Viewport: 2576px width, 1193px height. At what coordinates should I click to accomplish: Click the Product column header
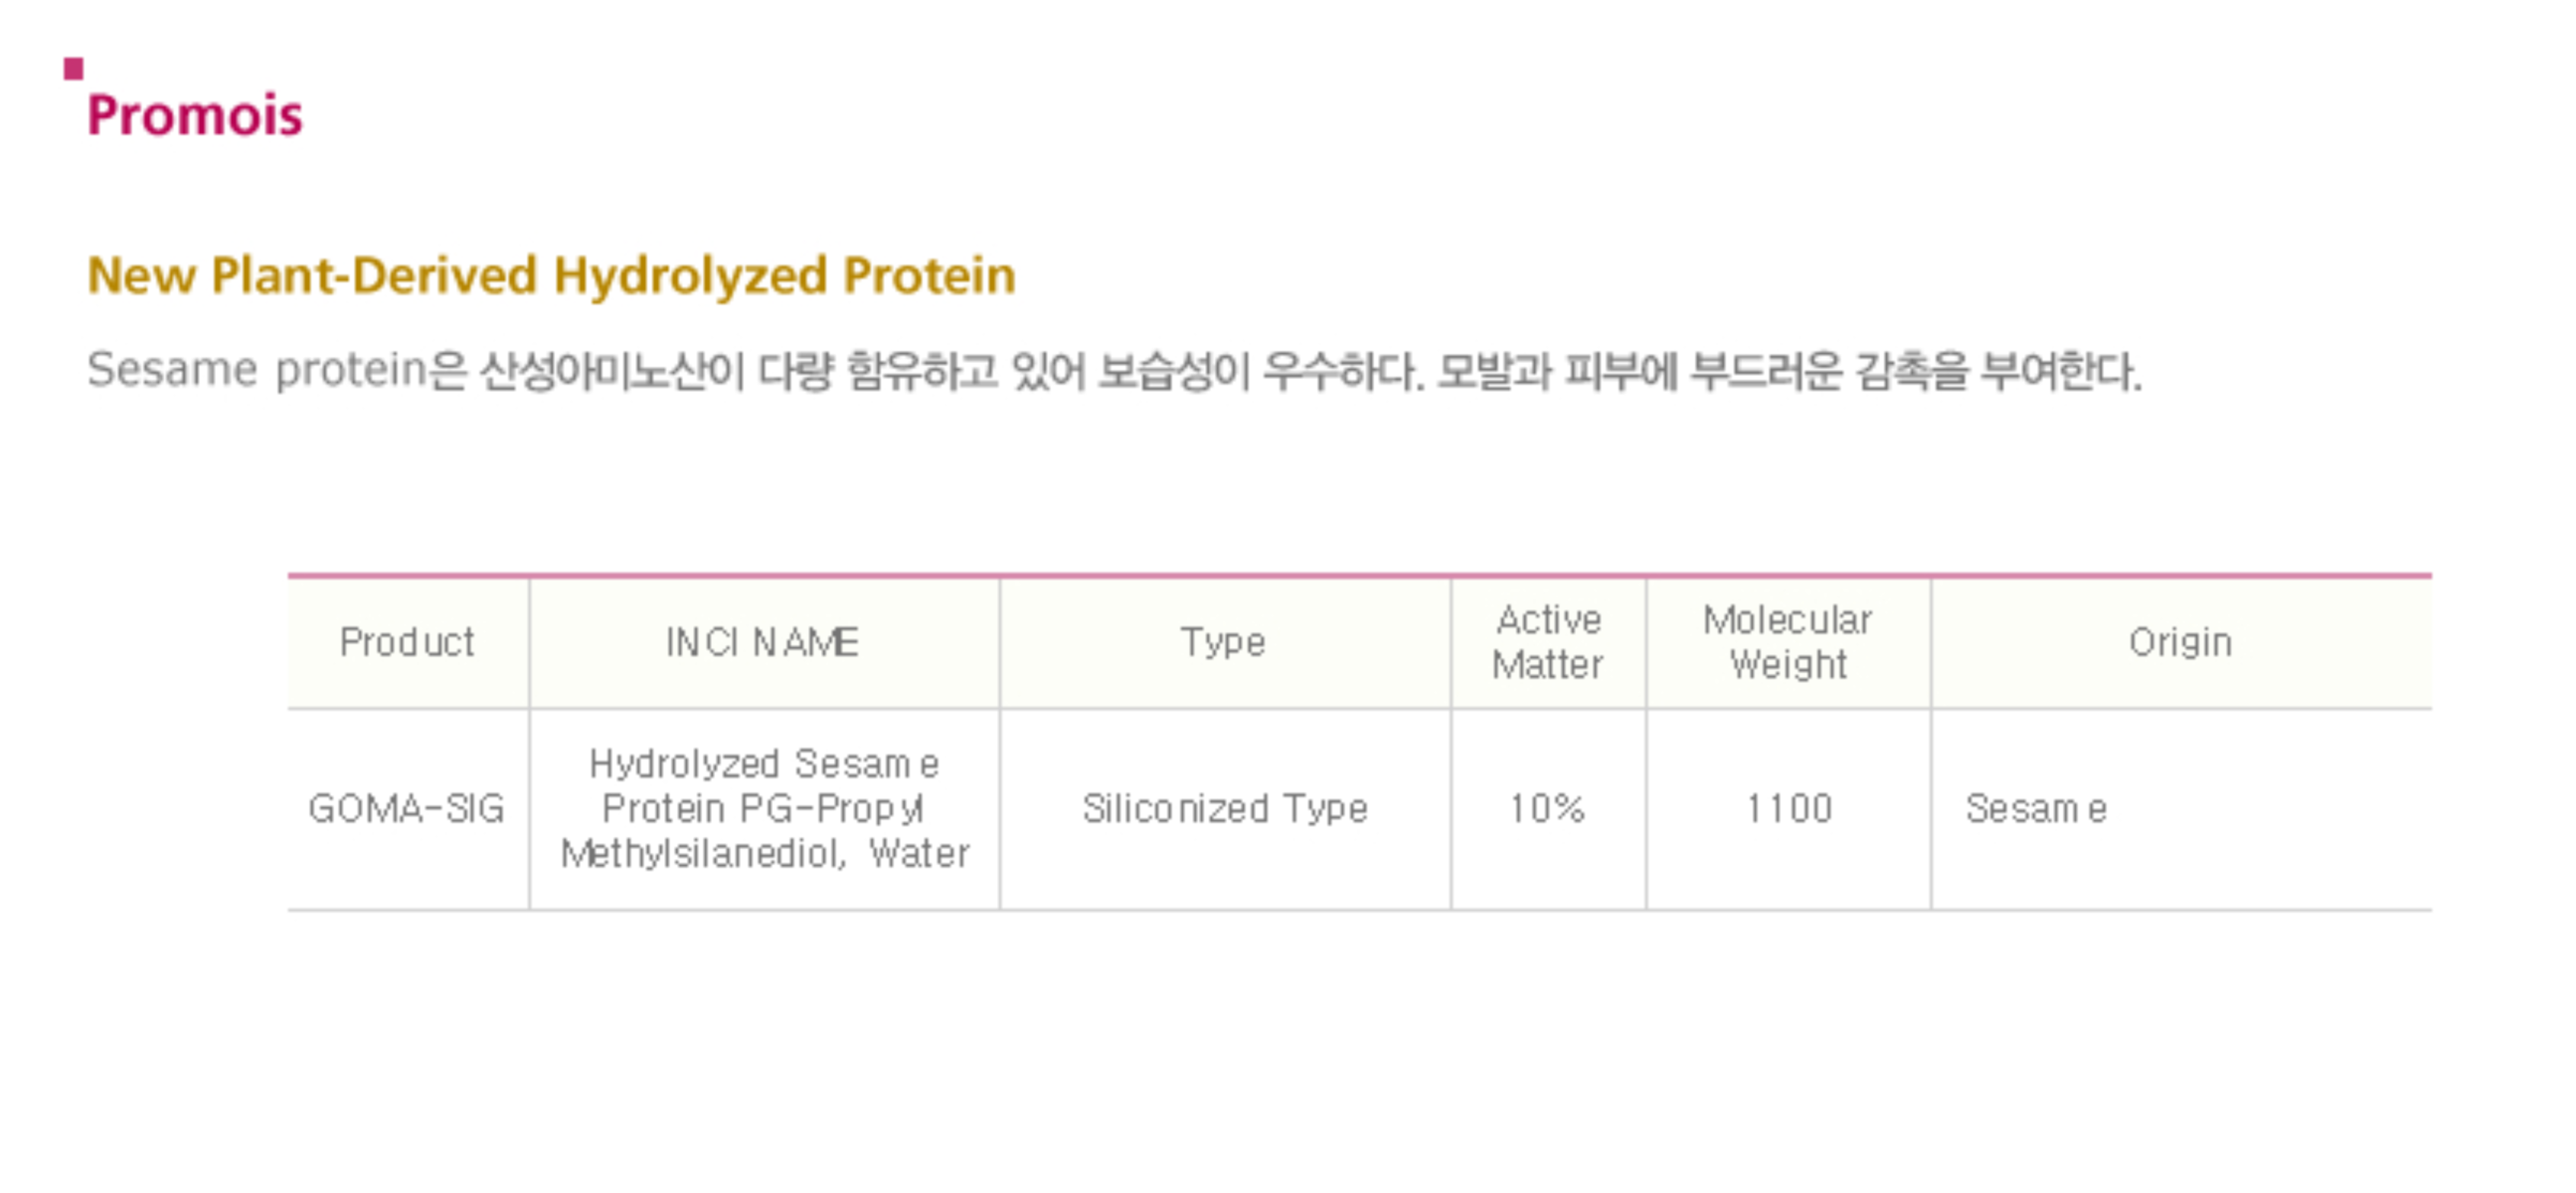(x=407, y=642)
